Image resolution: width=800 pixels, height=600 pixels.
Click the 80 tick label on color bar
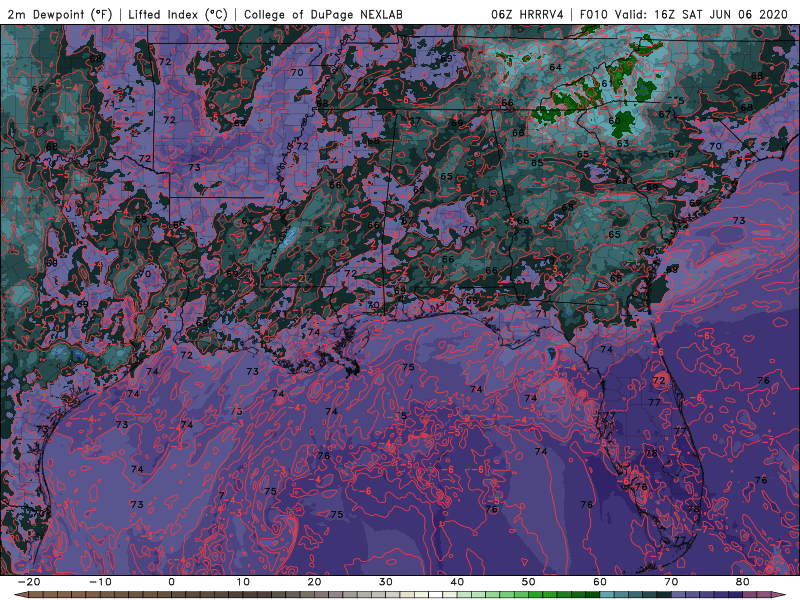coord(743,582)
